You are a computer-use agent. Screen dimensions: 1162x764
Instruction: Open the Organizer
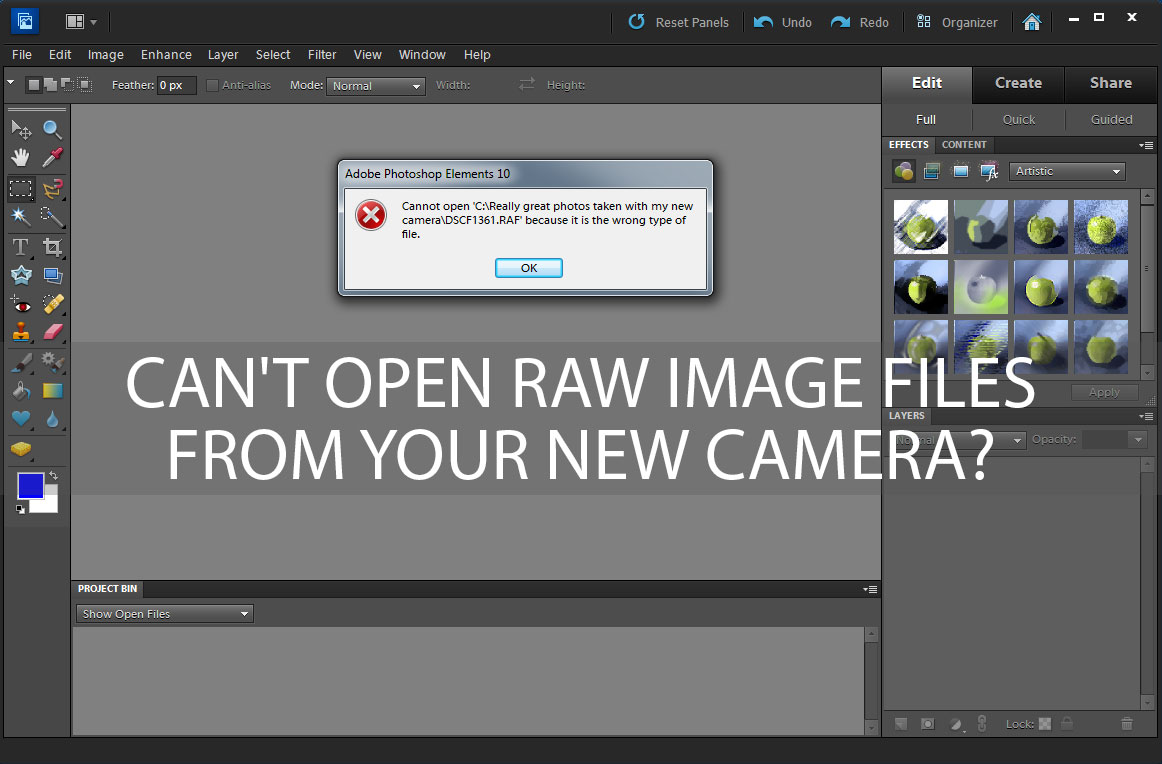click(x=957, y=22)
